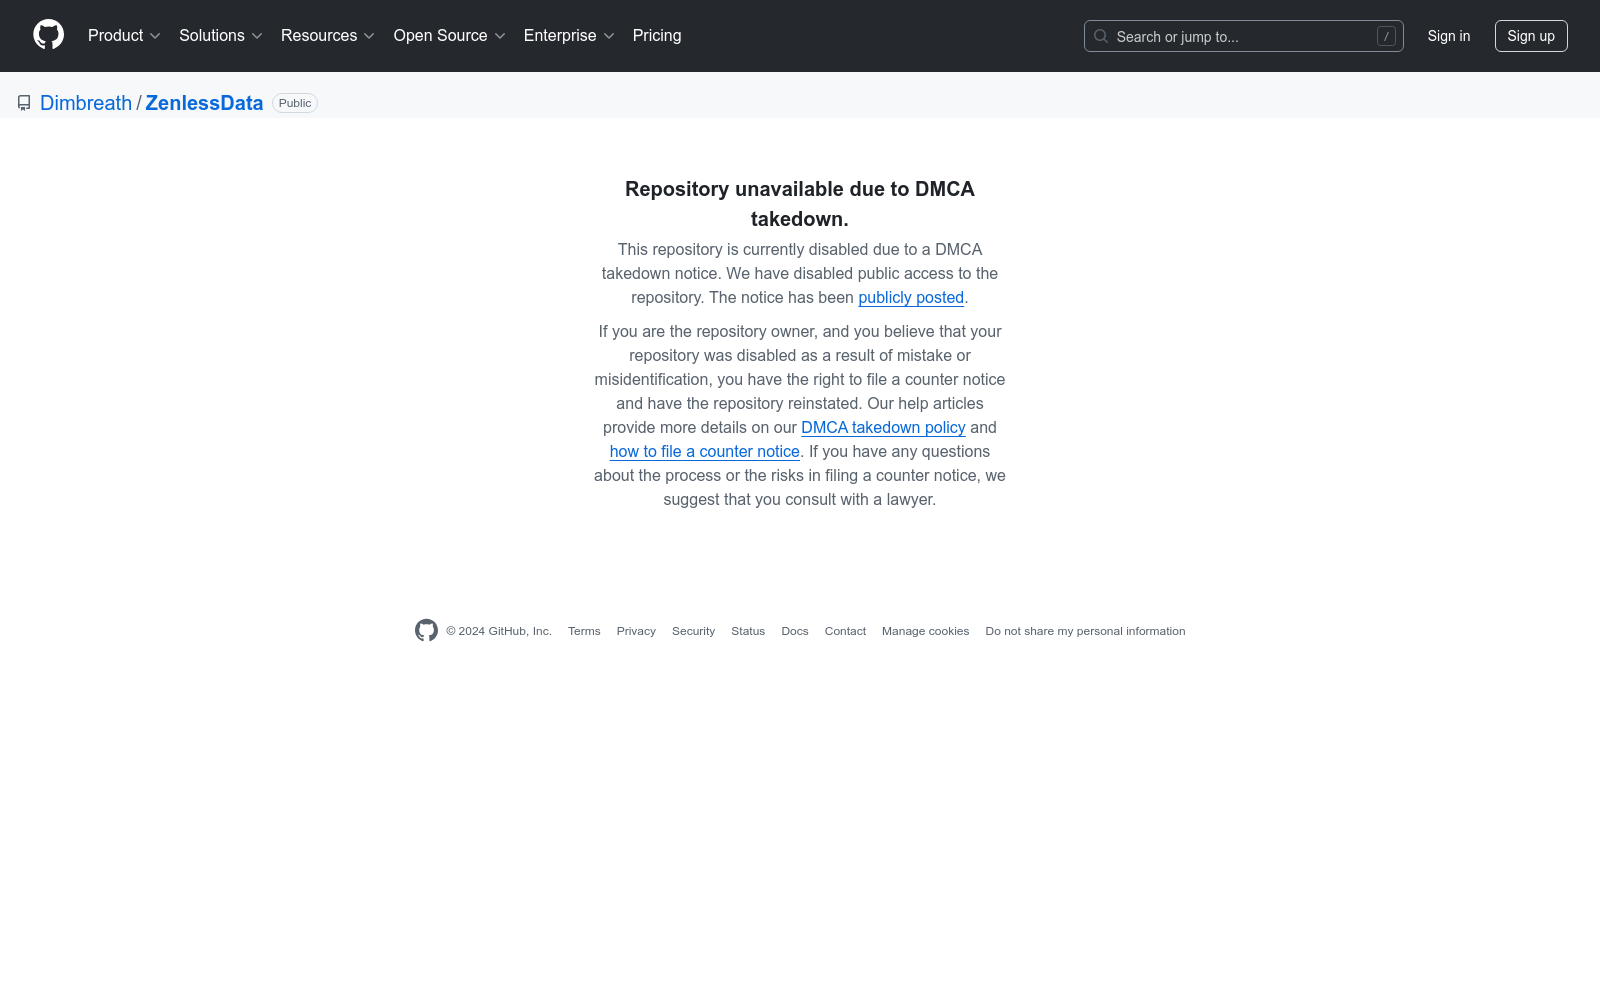This screenshot has height=1000, width=1600.
Task: Click the GitHub logo in the footer
Action: 426,630
